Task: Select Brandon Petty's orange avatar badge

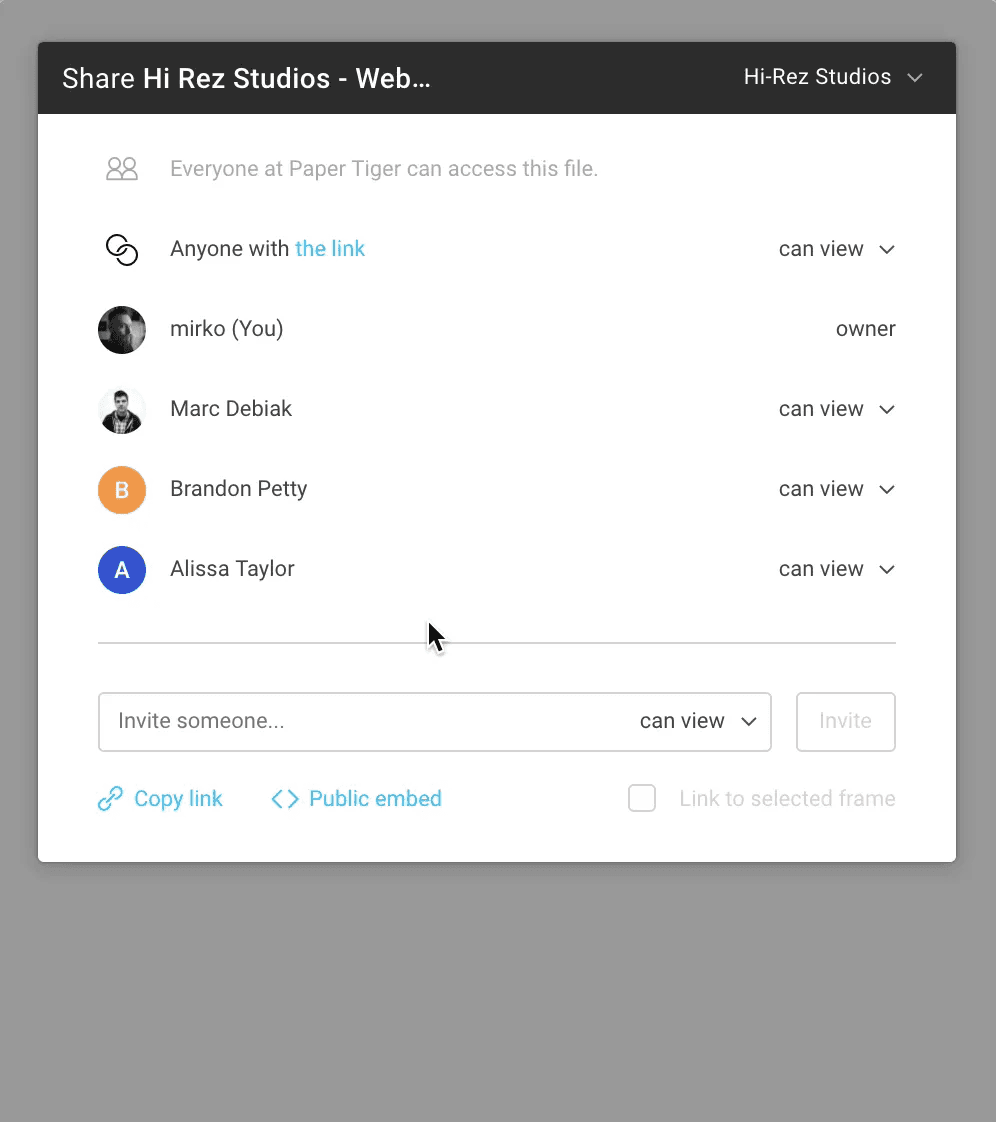Action: (x=122, y=490)
